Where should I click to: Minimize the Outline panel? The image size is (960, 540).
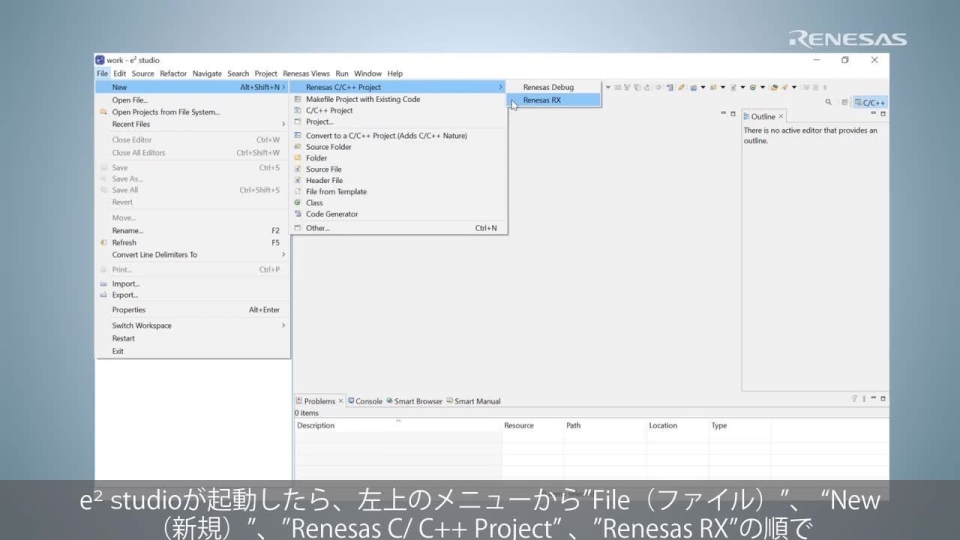coord(873,115)
